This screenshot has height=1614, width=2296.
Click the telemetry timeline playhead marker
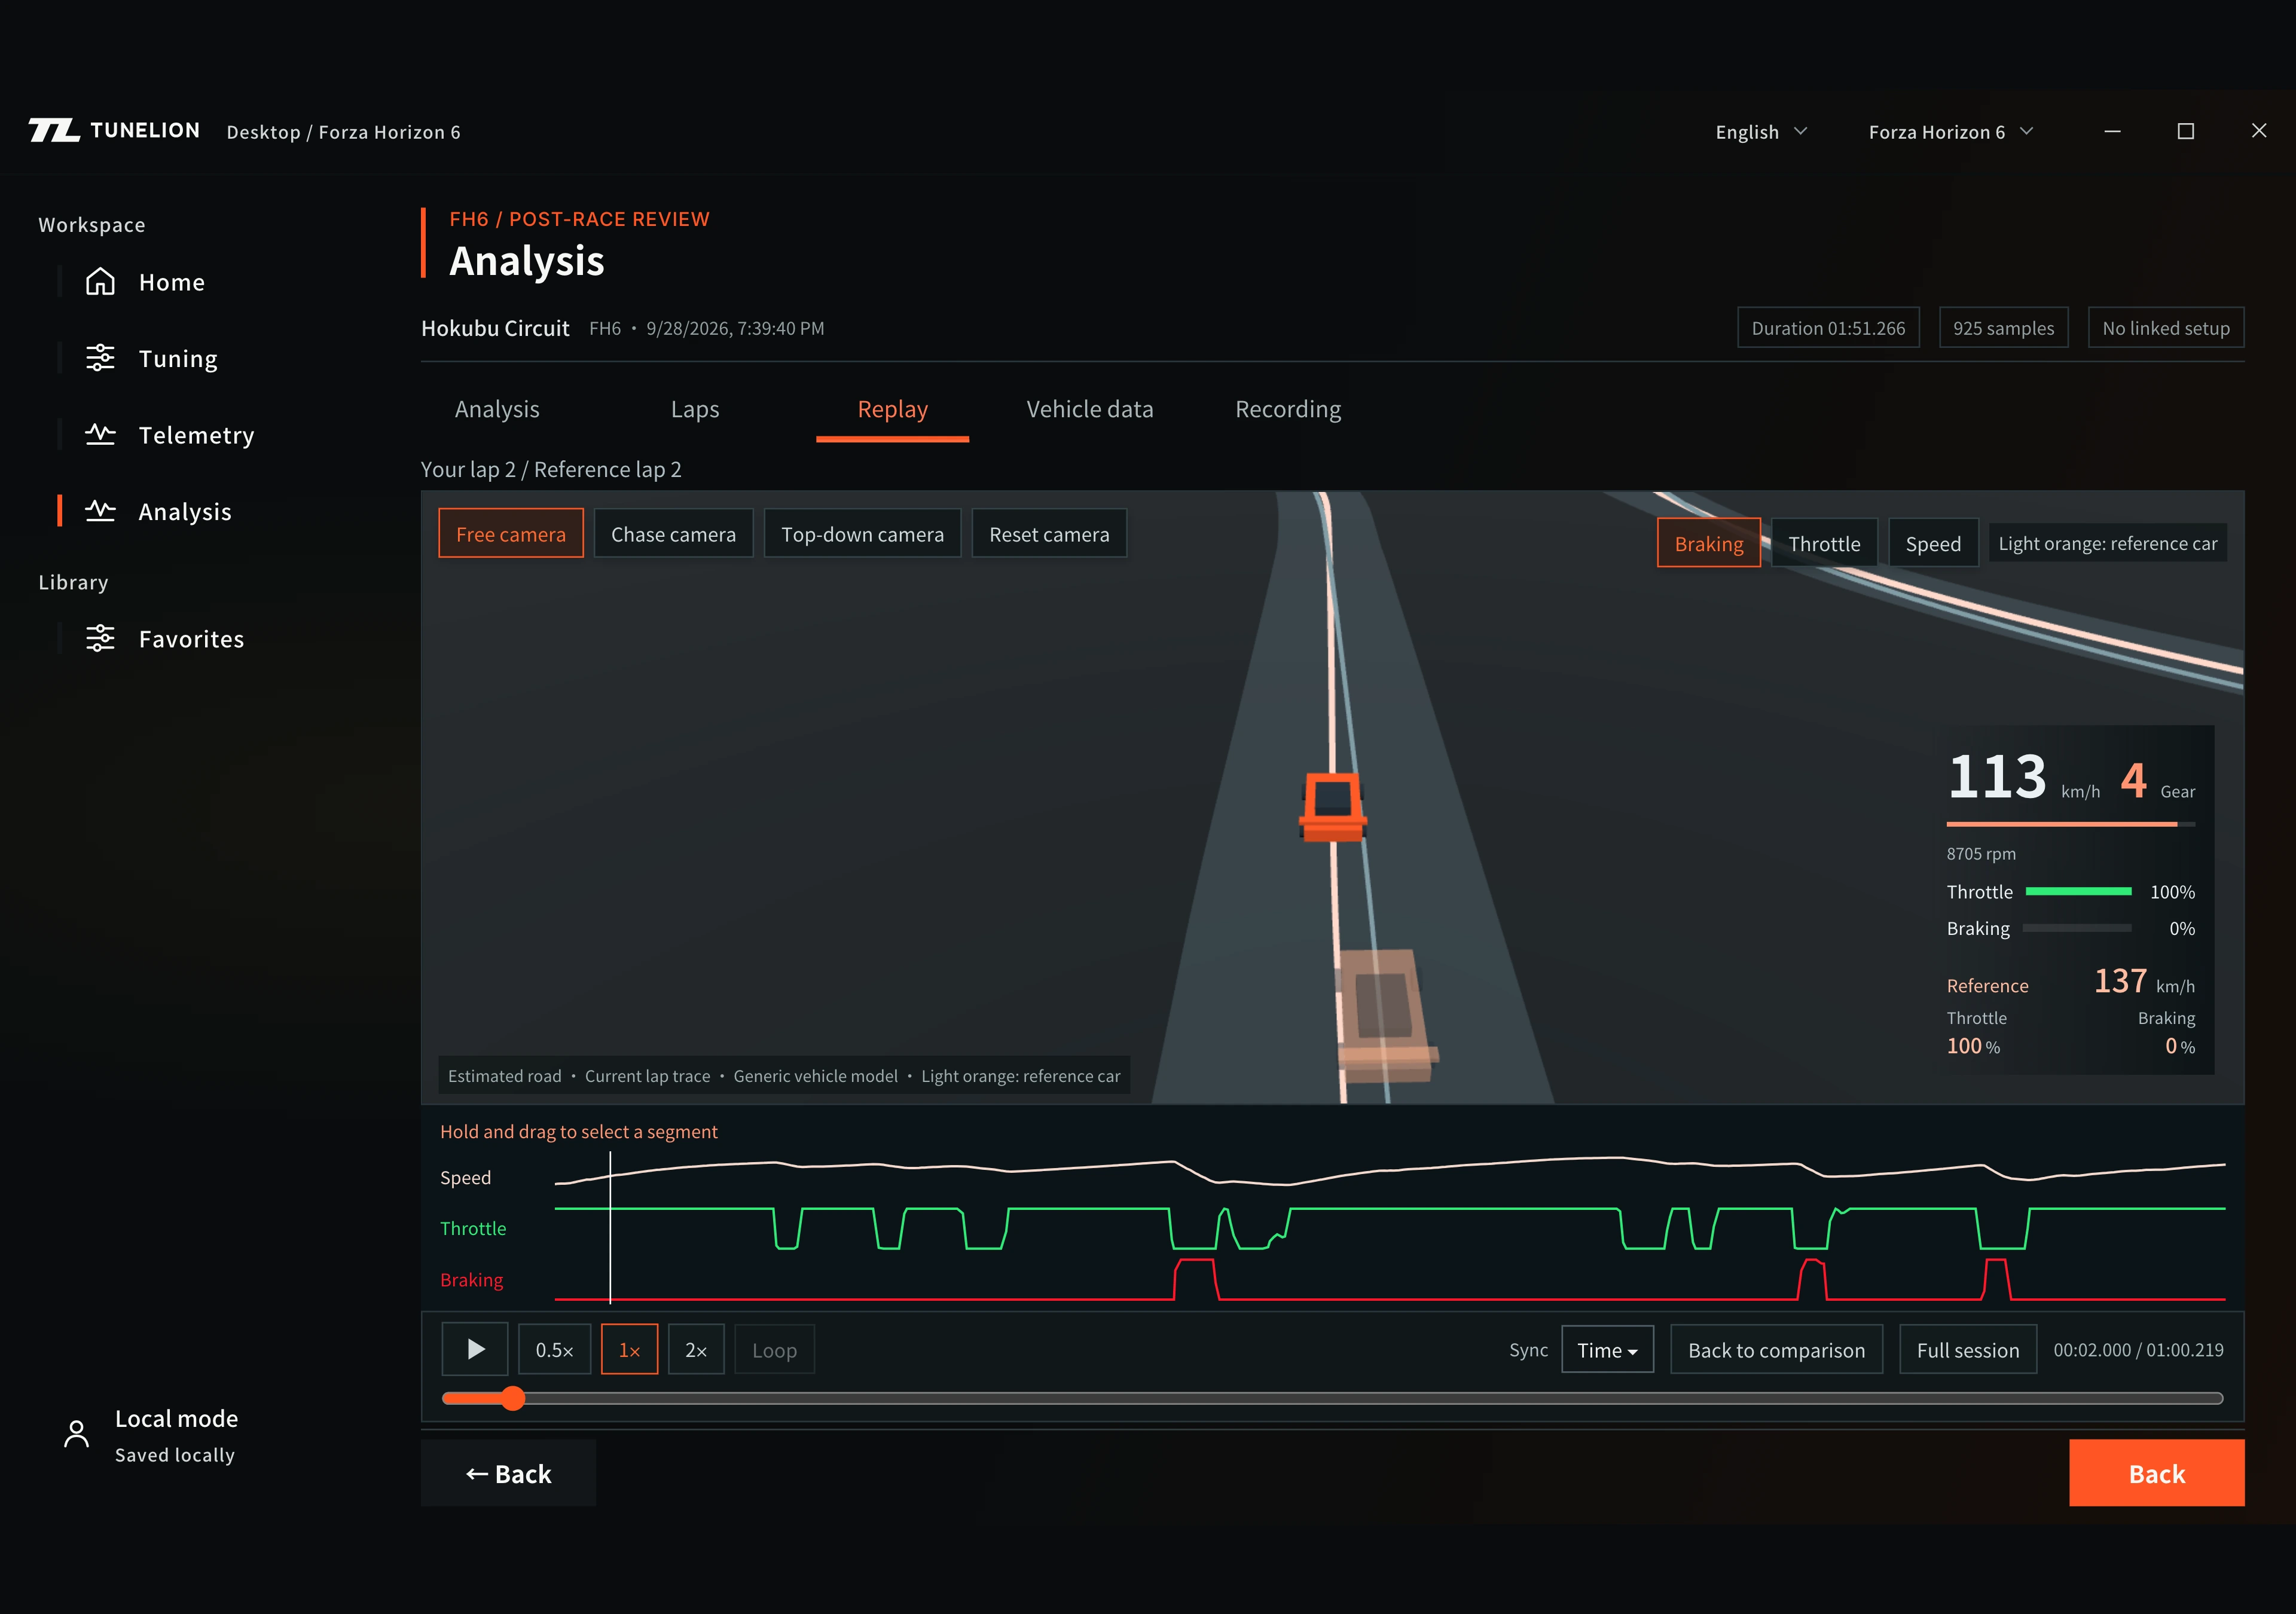pos(610,1228)
